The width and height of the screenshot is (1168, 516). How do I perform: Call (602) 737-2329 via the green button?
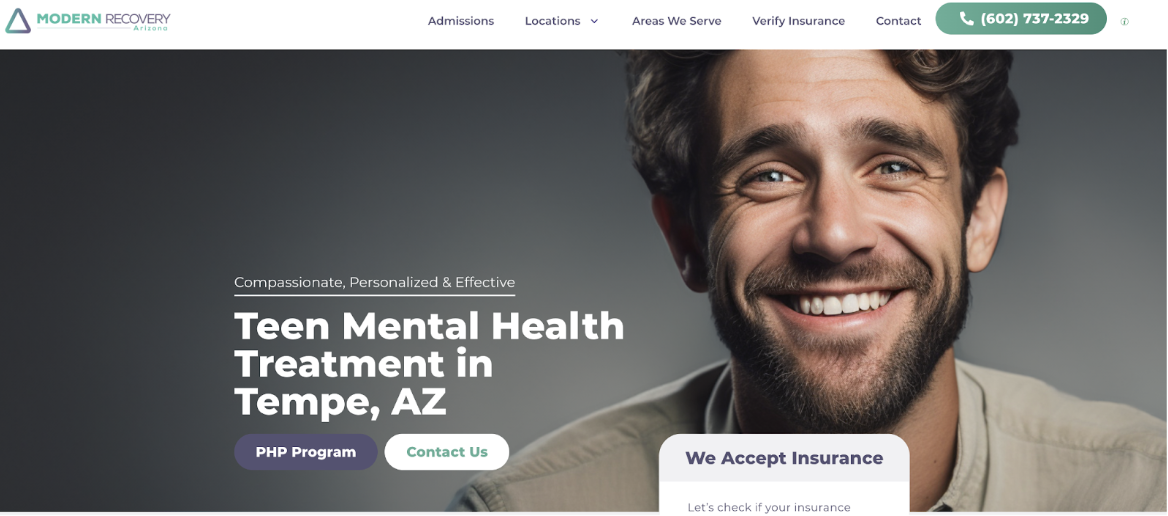1021,19
